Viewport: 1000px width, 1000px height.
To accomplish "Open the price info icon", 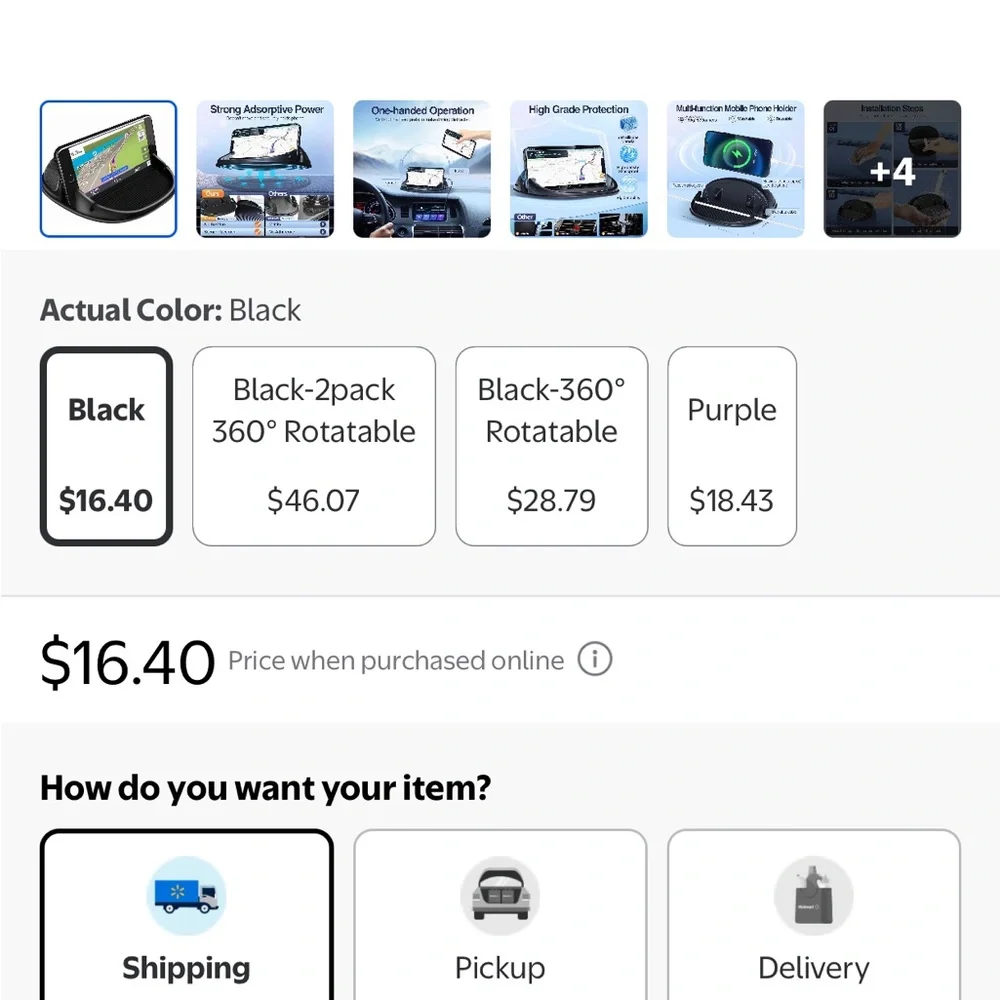I will (594, 659).
